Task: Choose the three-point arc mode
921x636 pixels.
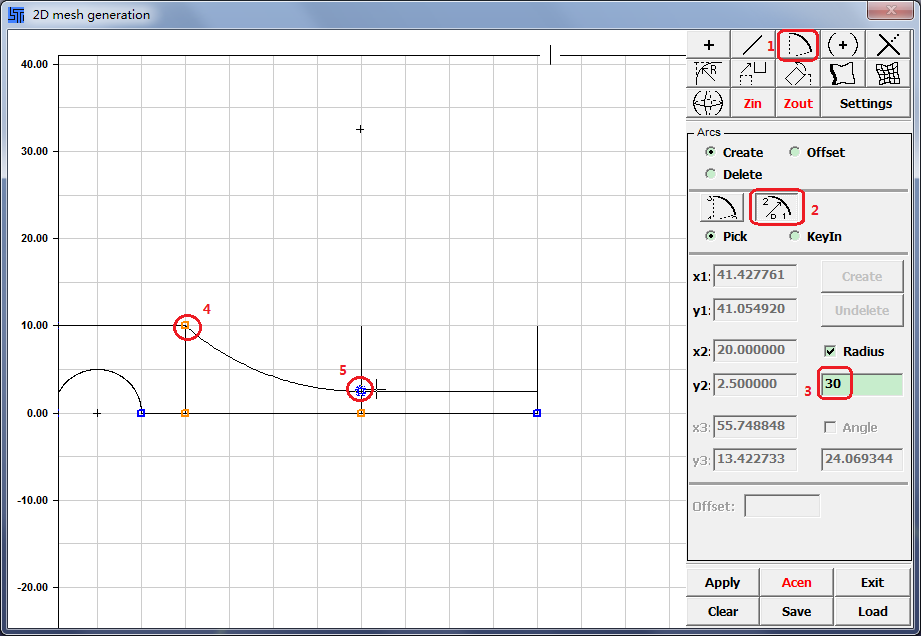Action: coord(721,207)
